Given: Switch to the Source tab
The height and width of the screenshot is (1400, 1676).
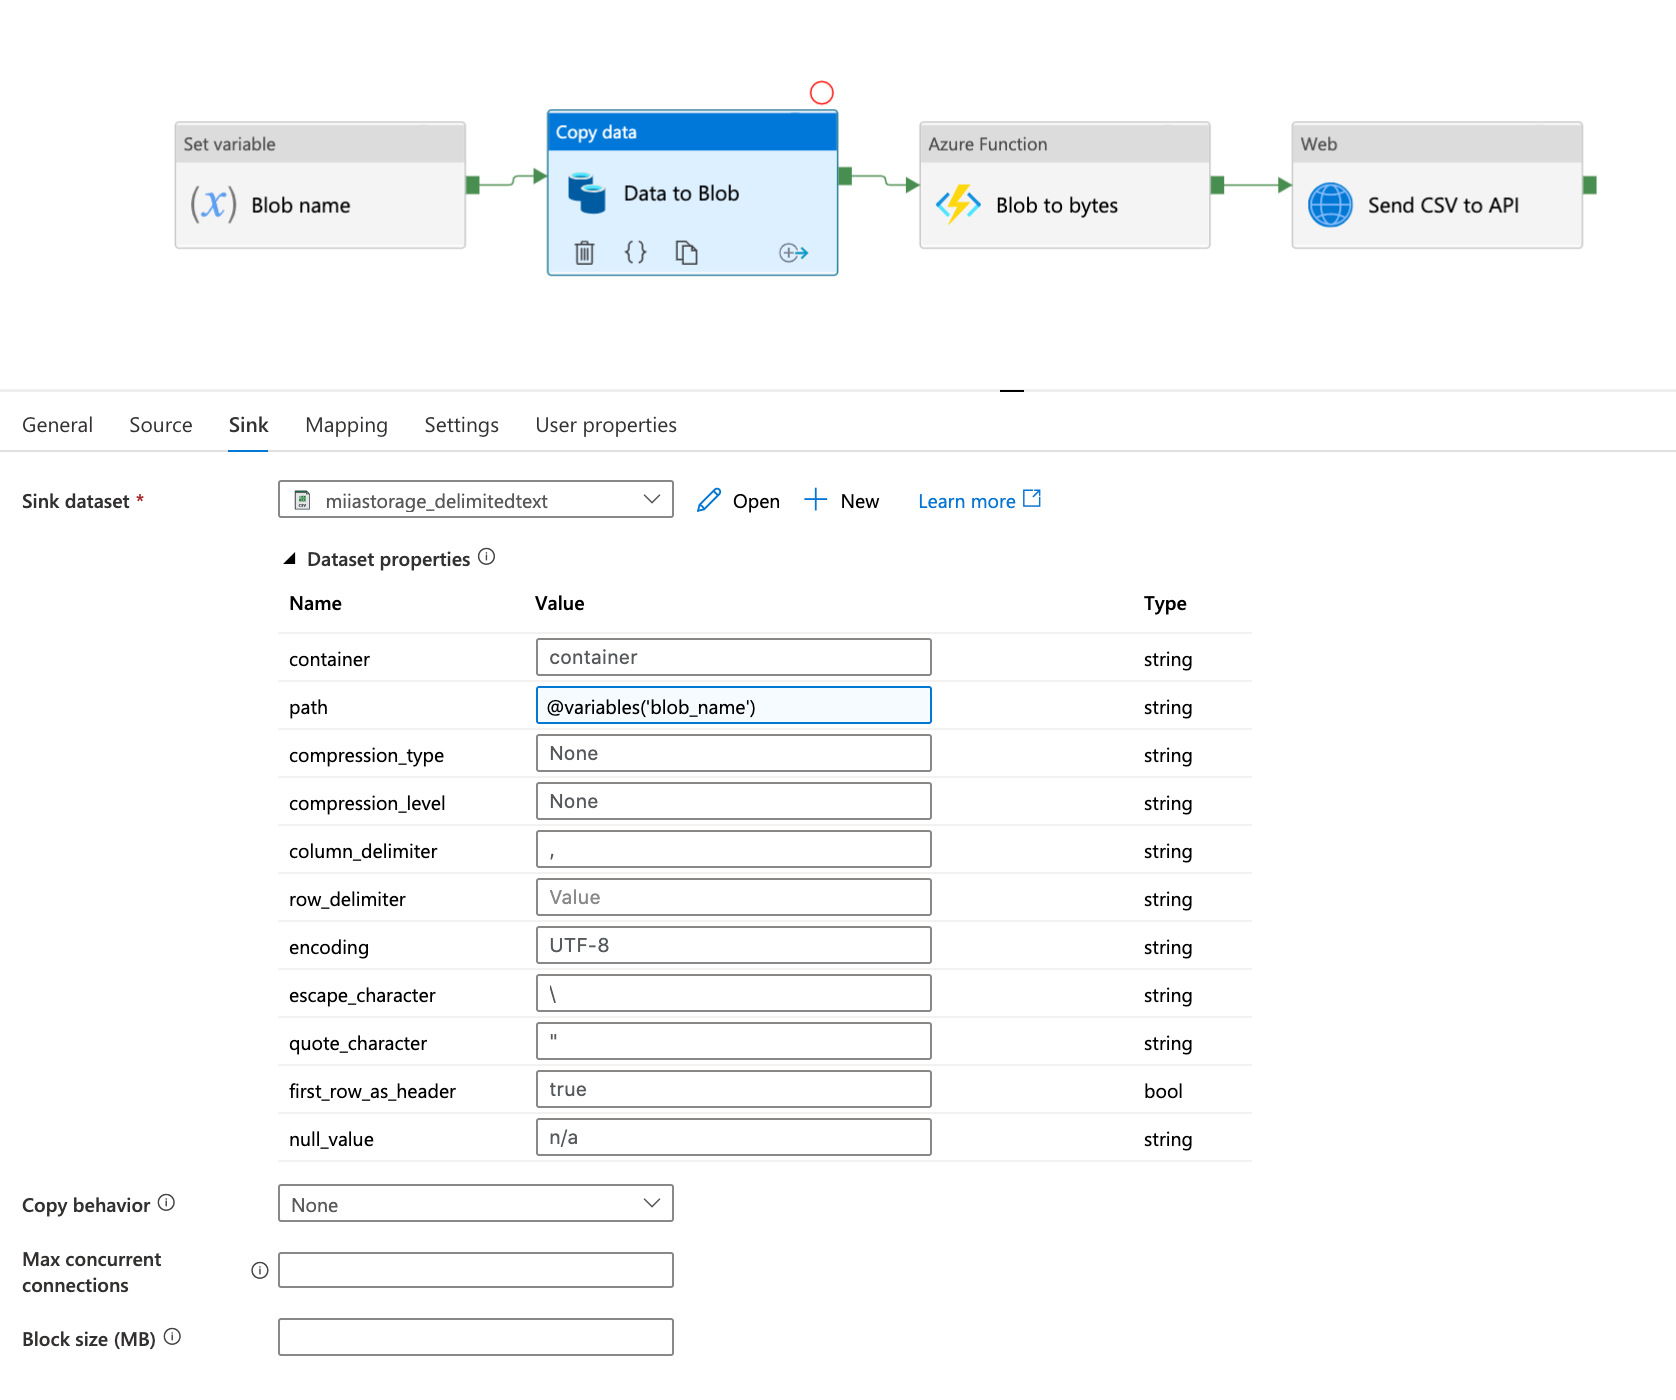Looking at the screenshot, I should [160, 425].
